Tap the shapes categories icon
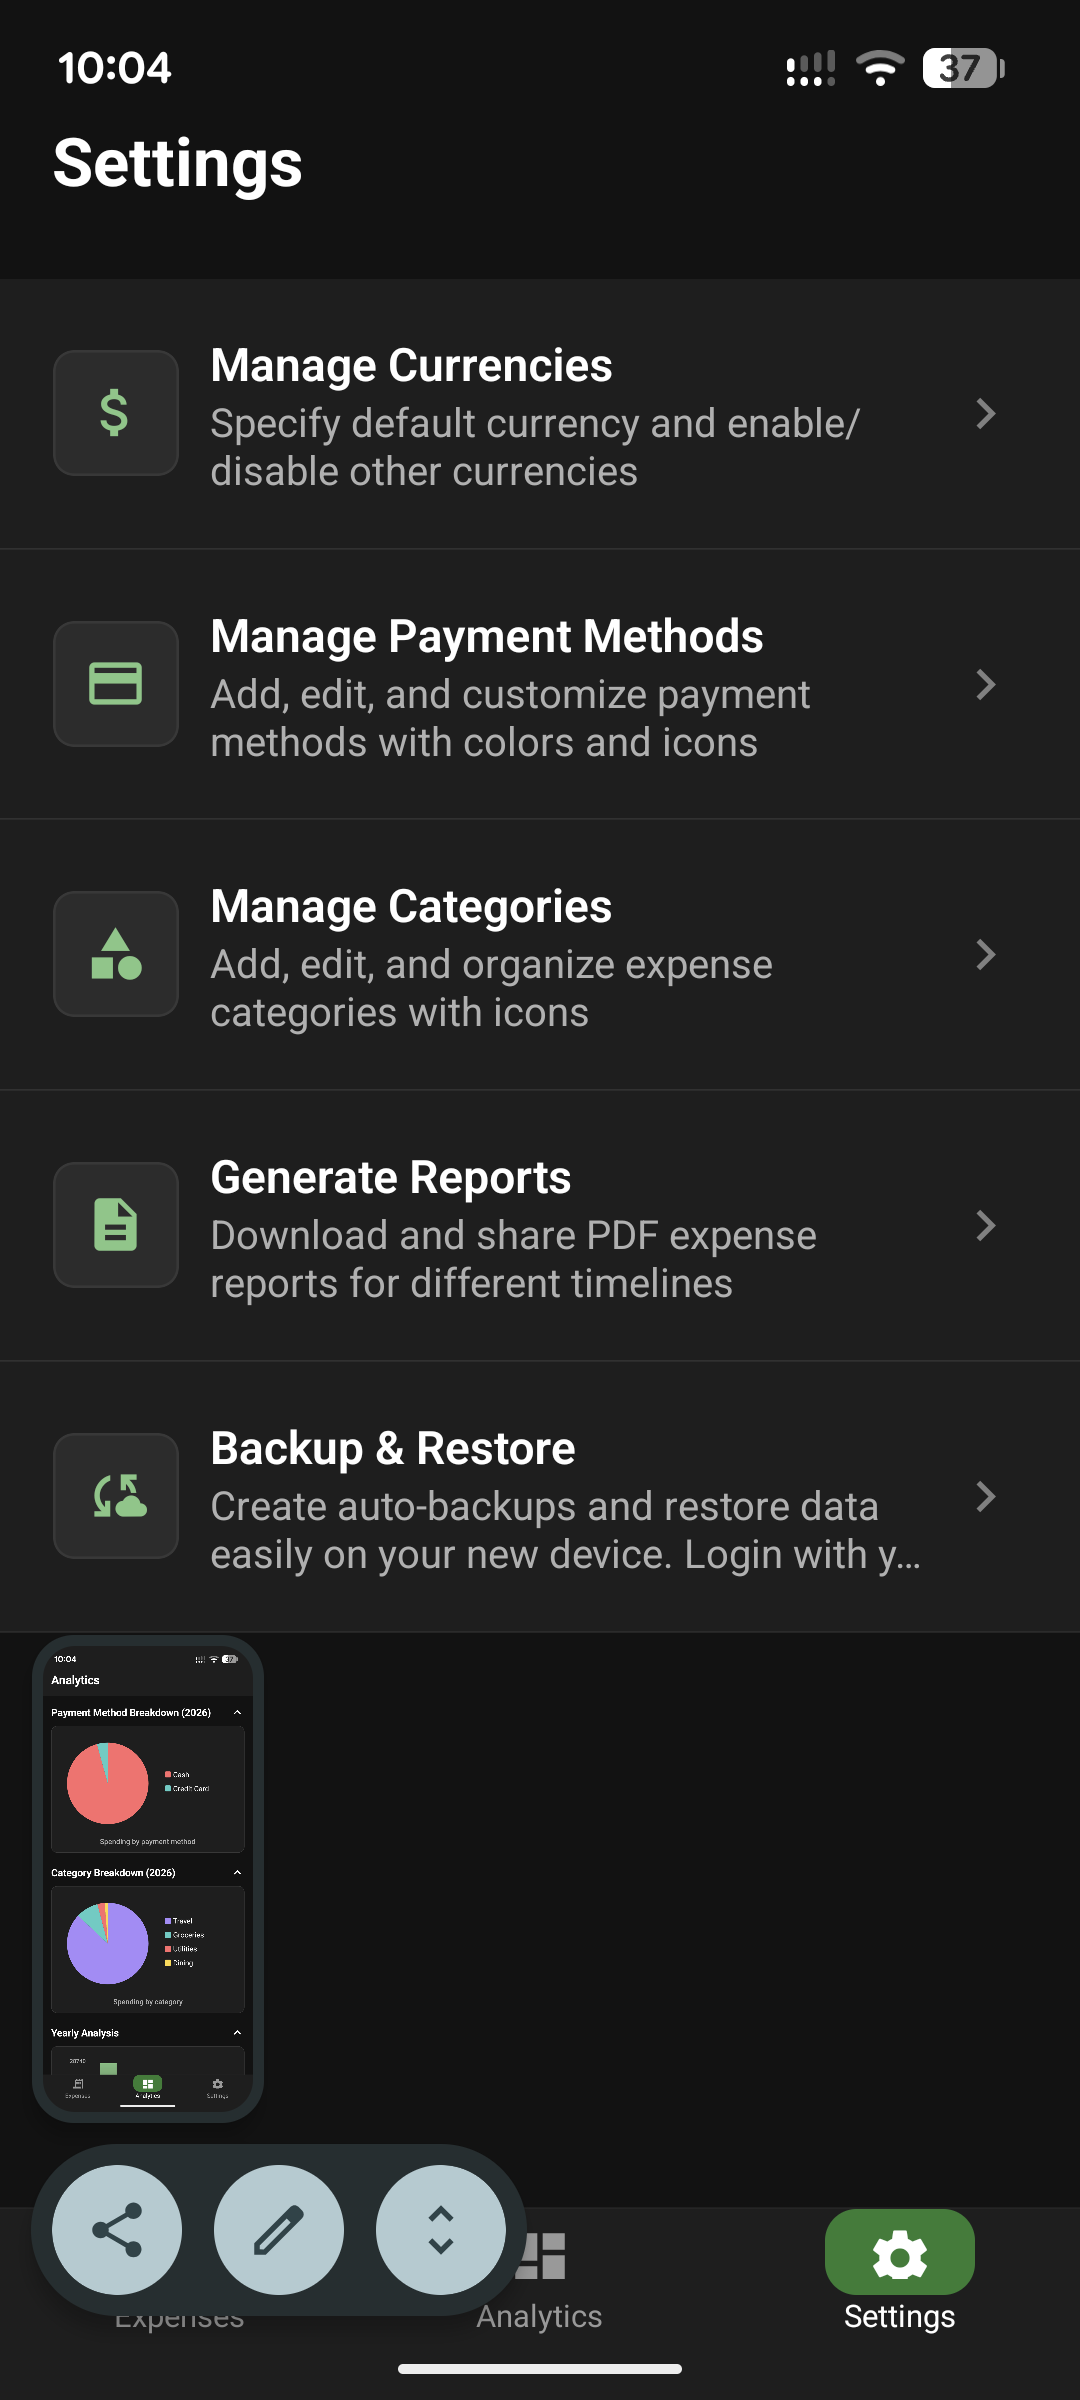 tap(115, 955)
